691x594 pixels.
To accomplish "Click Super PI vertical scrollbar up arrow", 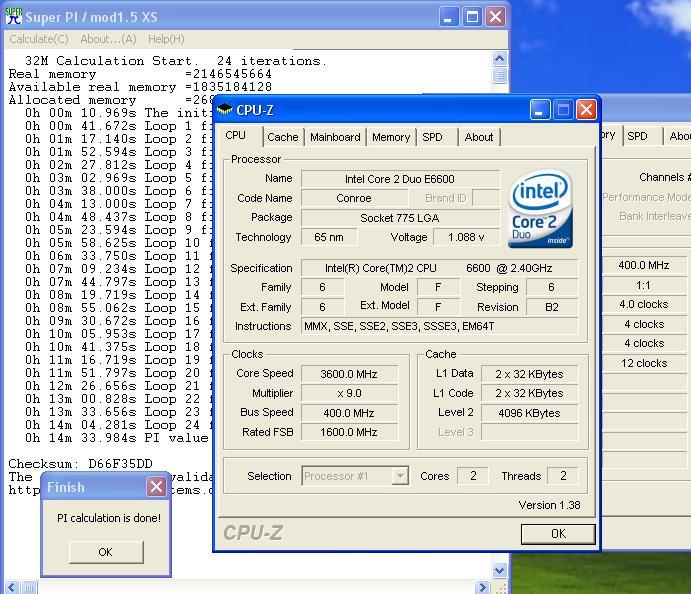I will pyautogui.click(x=499, y=59).
